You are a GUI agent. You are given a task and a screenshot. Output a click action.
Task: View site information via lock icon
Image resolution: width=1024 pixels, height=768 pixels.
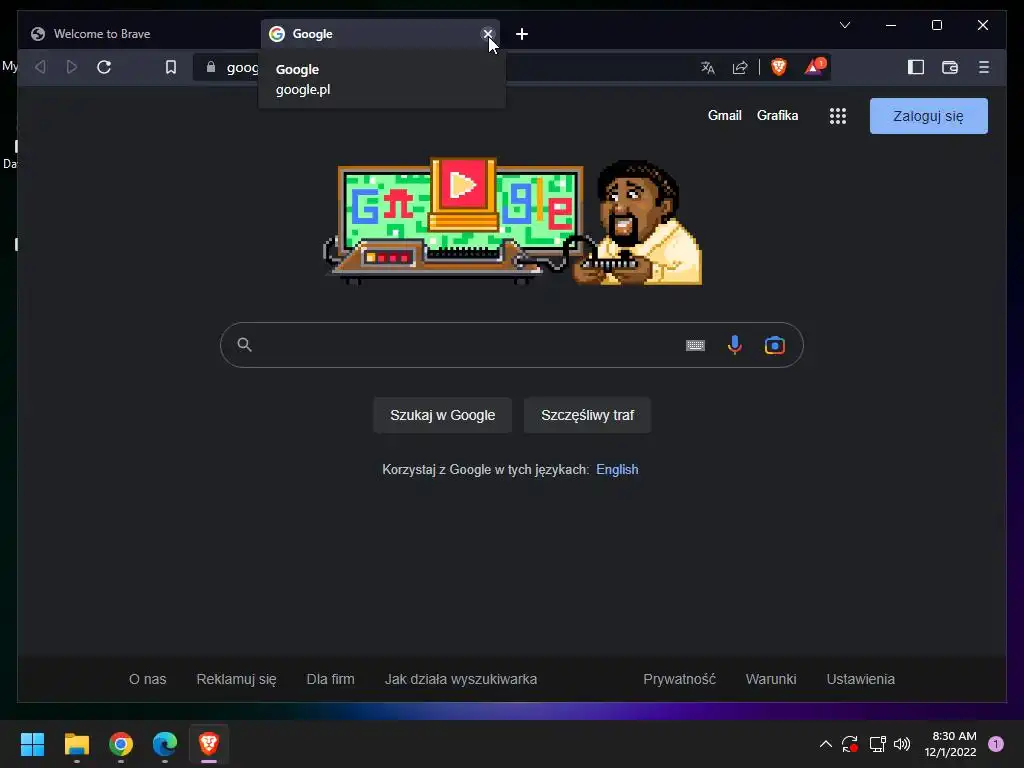210,67
